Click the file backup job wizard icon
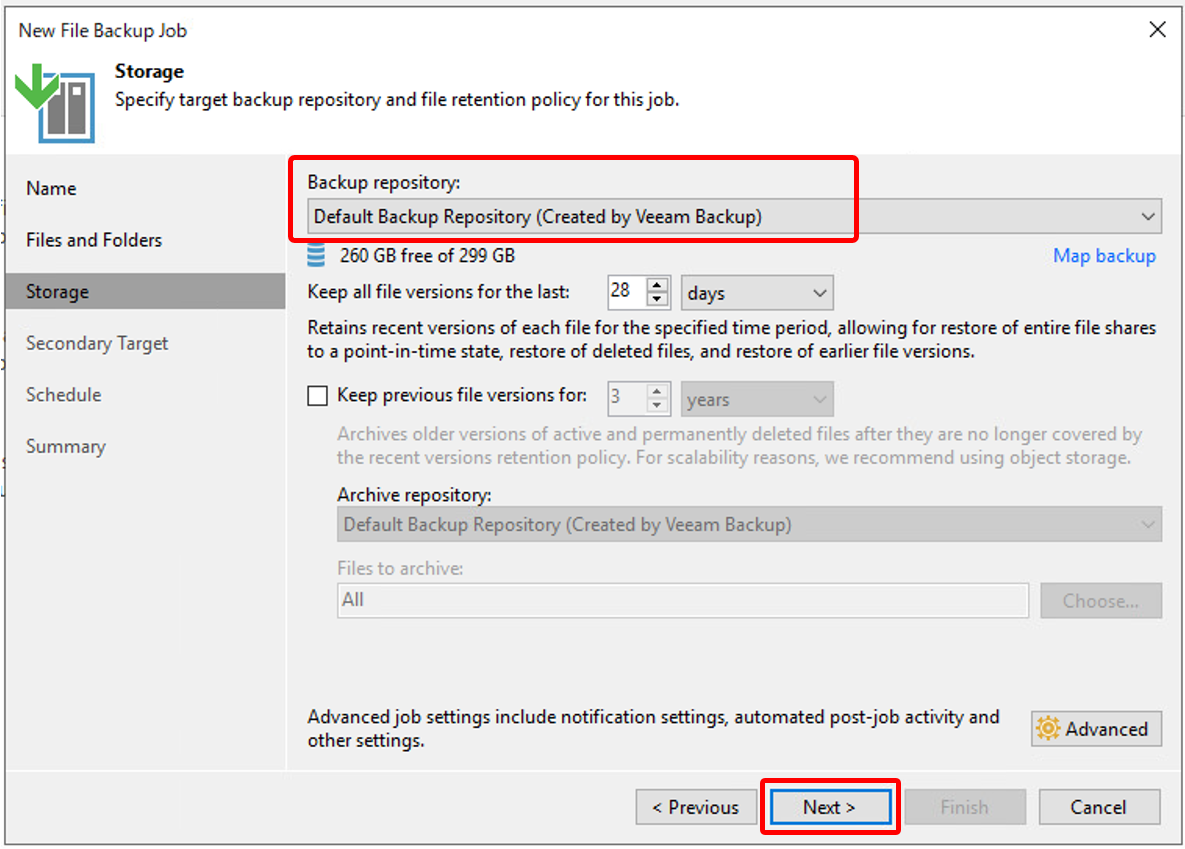 click(x=55, y=103)
